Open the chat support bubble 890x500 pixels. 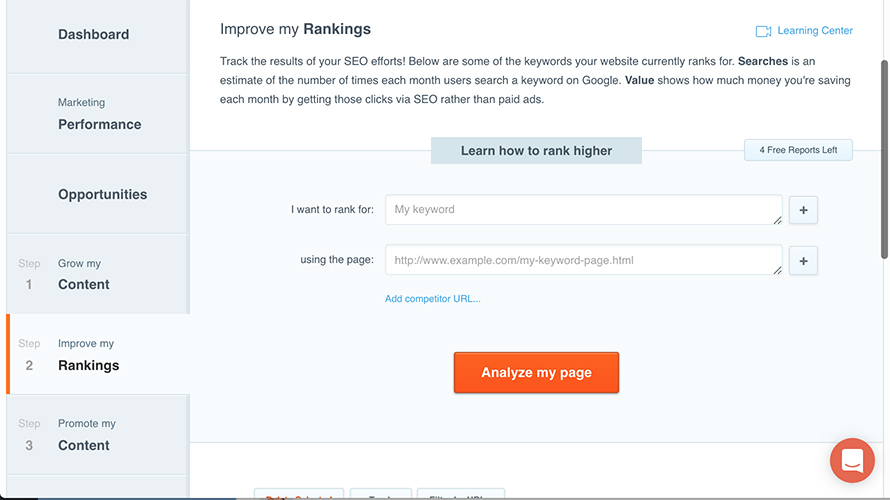[x=852, y=461]
